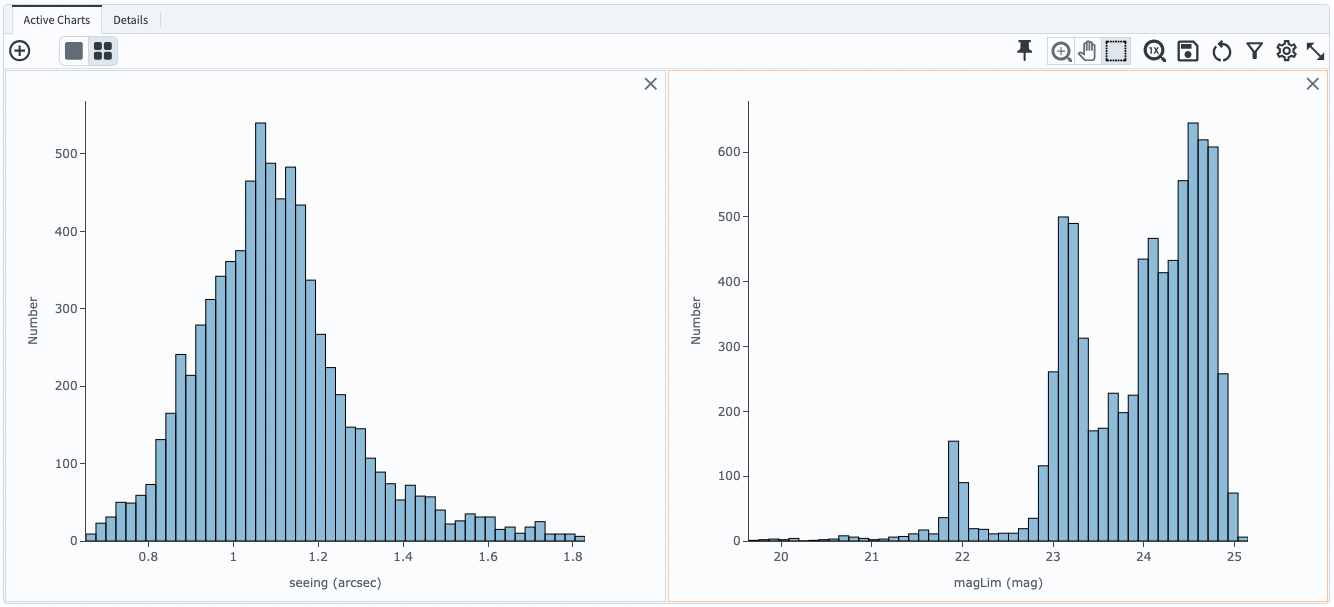Switch to the pan hand mode

point(1088,50)
